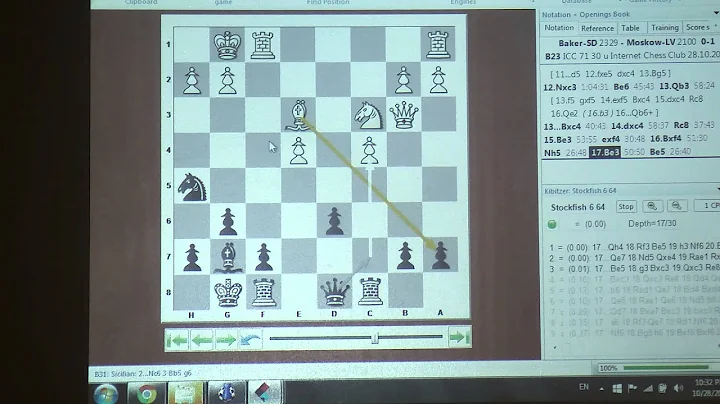The image size is (720, 404).
Task: Open the Notation pane dropdown arrow
Action: tap(717, 14)
